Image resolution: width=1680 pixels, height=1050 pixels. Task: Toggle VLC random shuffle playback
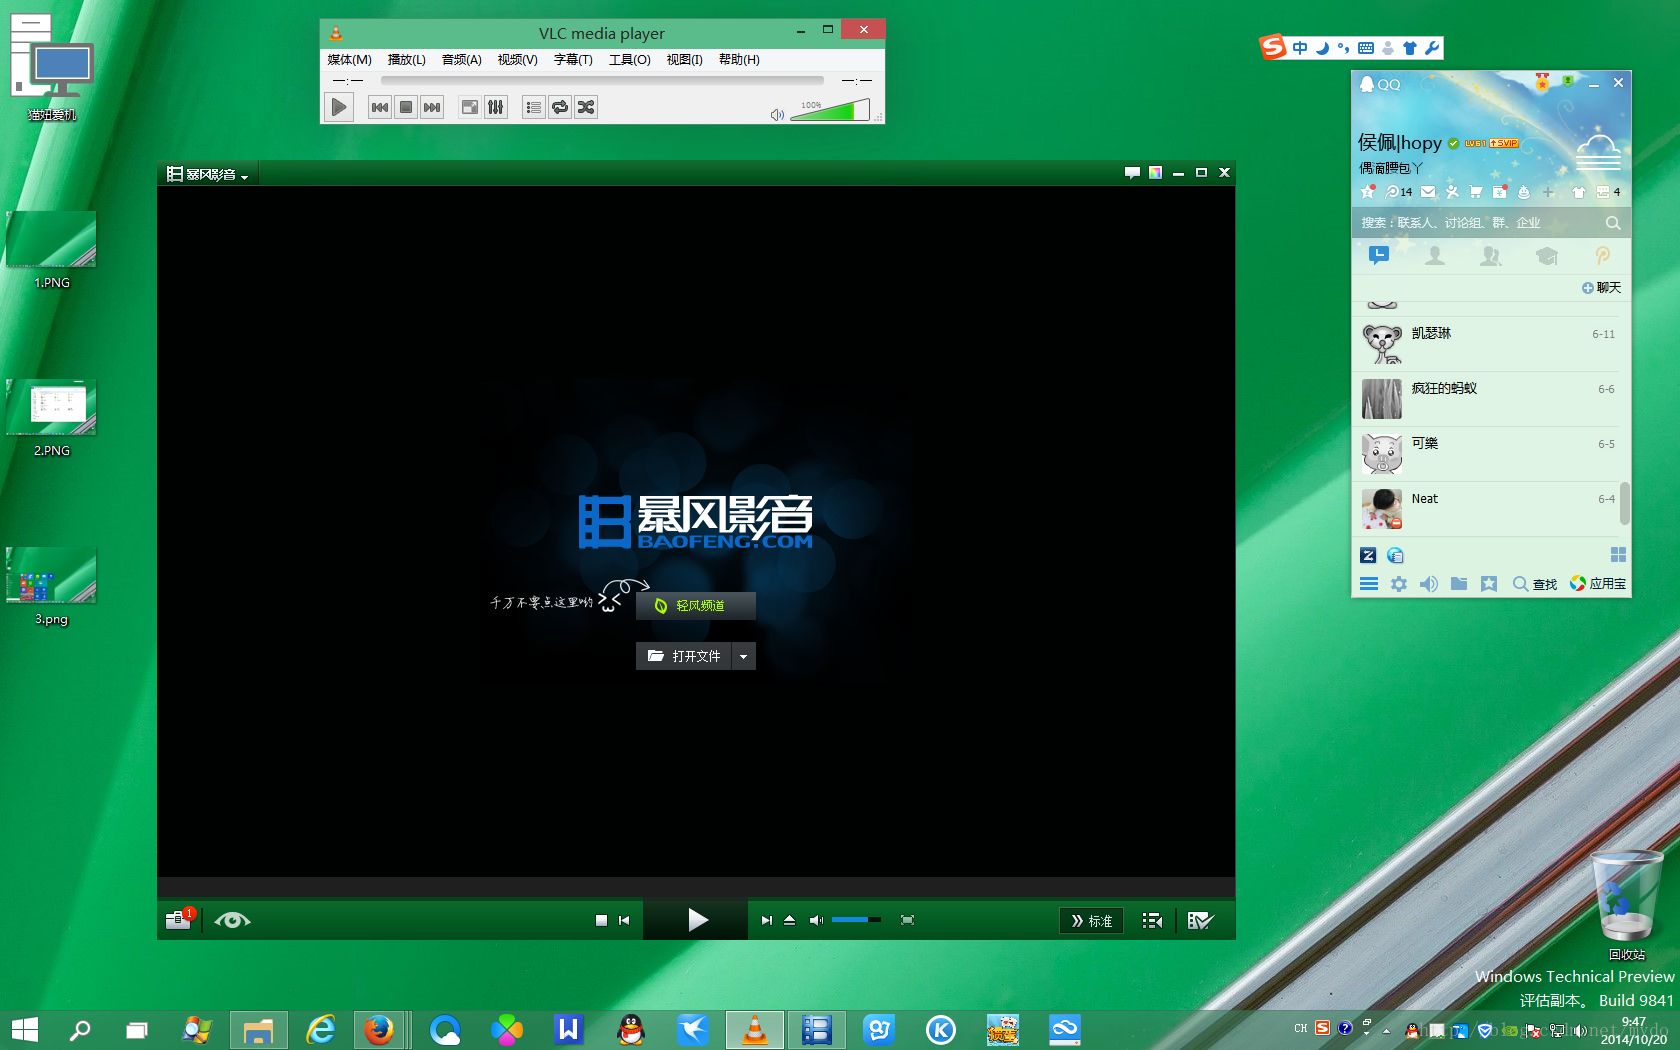coord(586,107)
